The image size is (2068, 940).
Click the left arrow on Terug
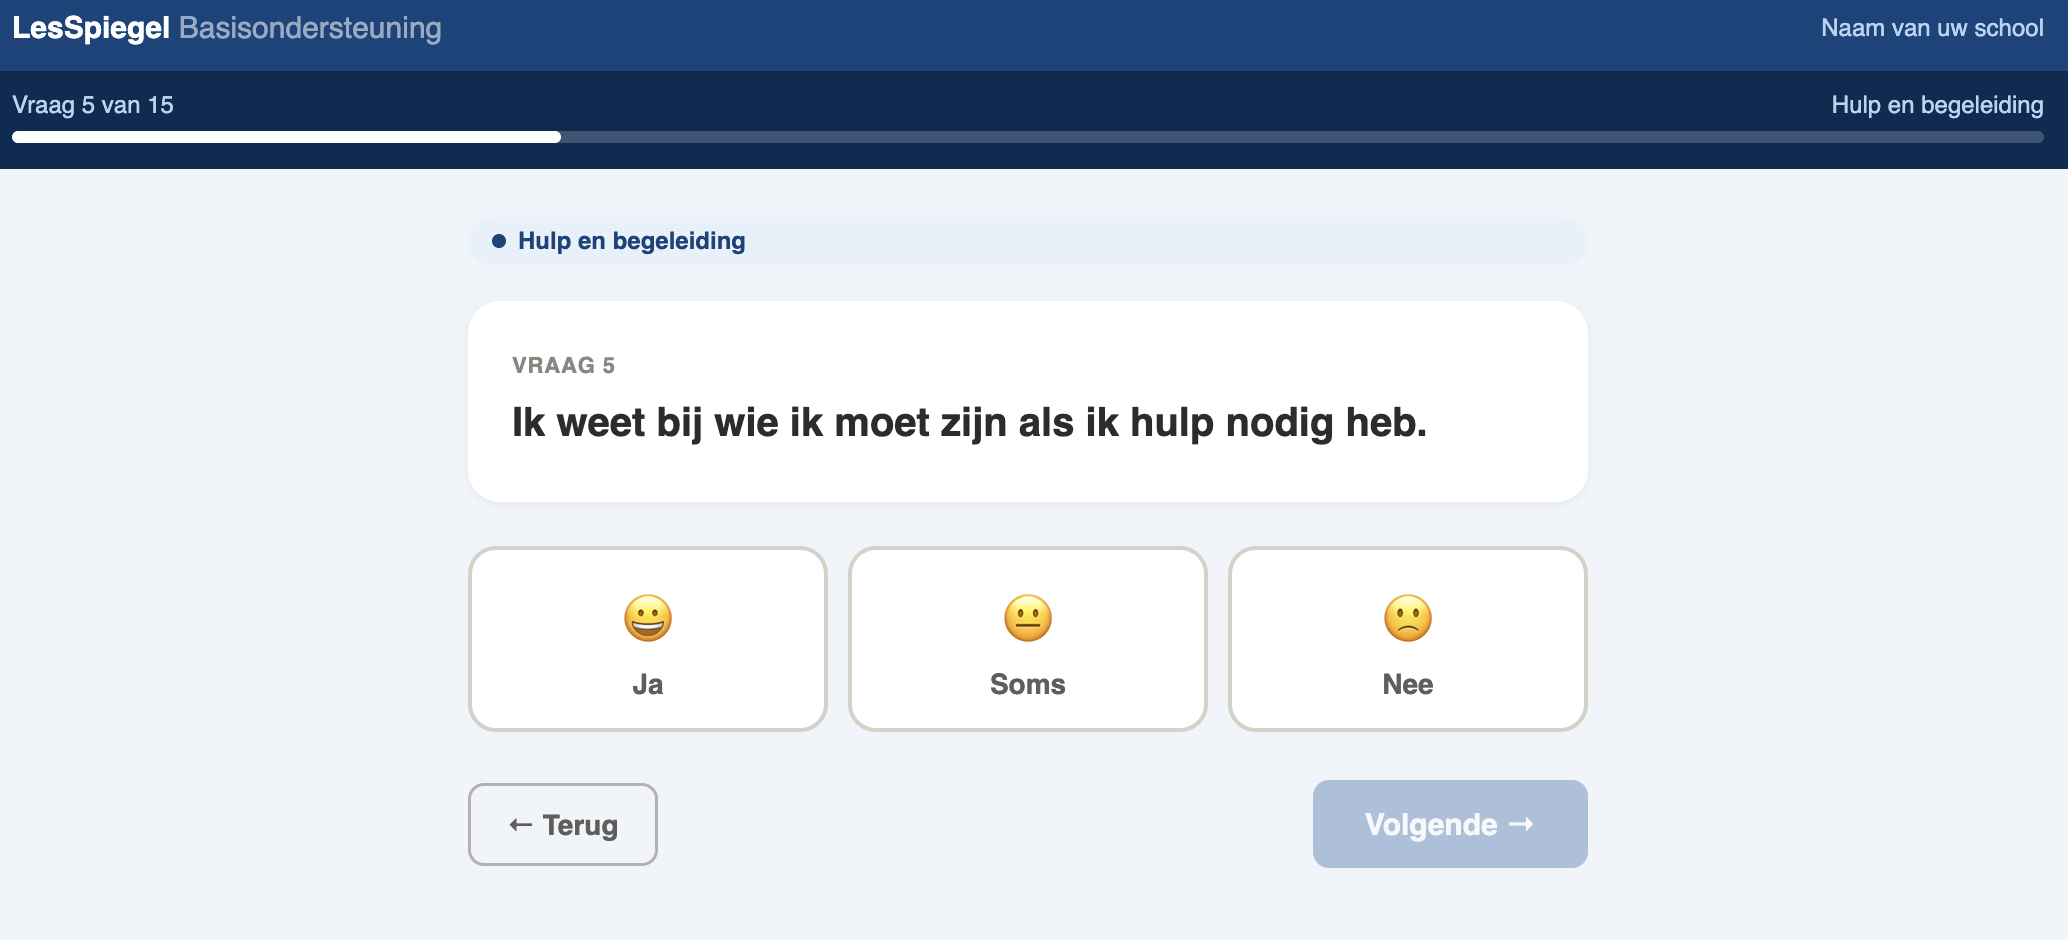(520, 825)
